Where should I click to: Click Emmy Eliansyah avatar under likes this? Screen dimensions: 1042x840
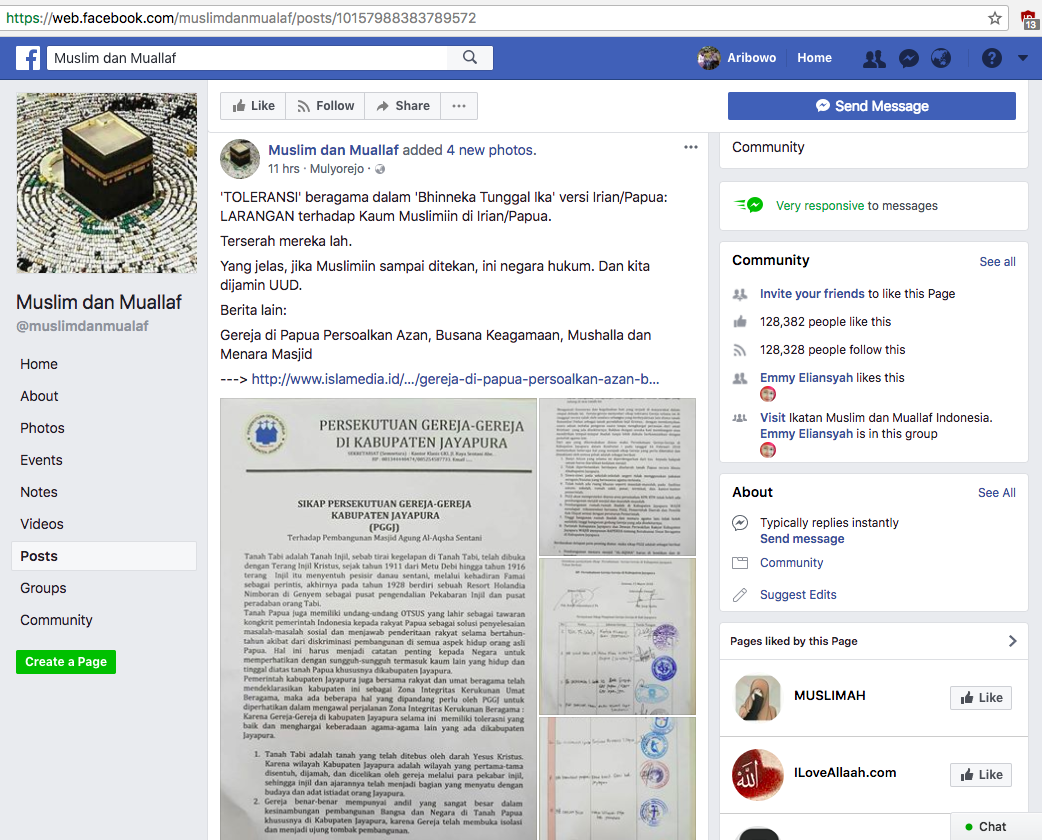tap(768, 395)
